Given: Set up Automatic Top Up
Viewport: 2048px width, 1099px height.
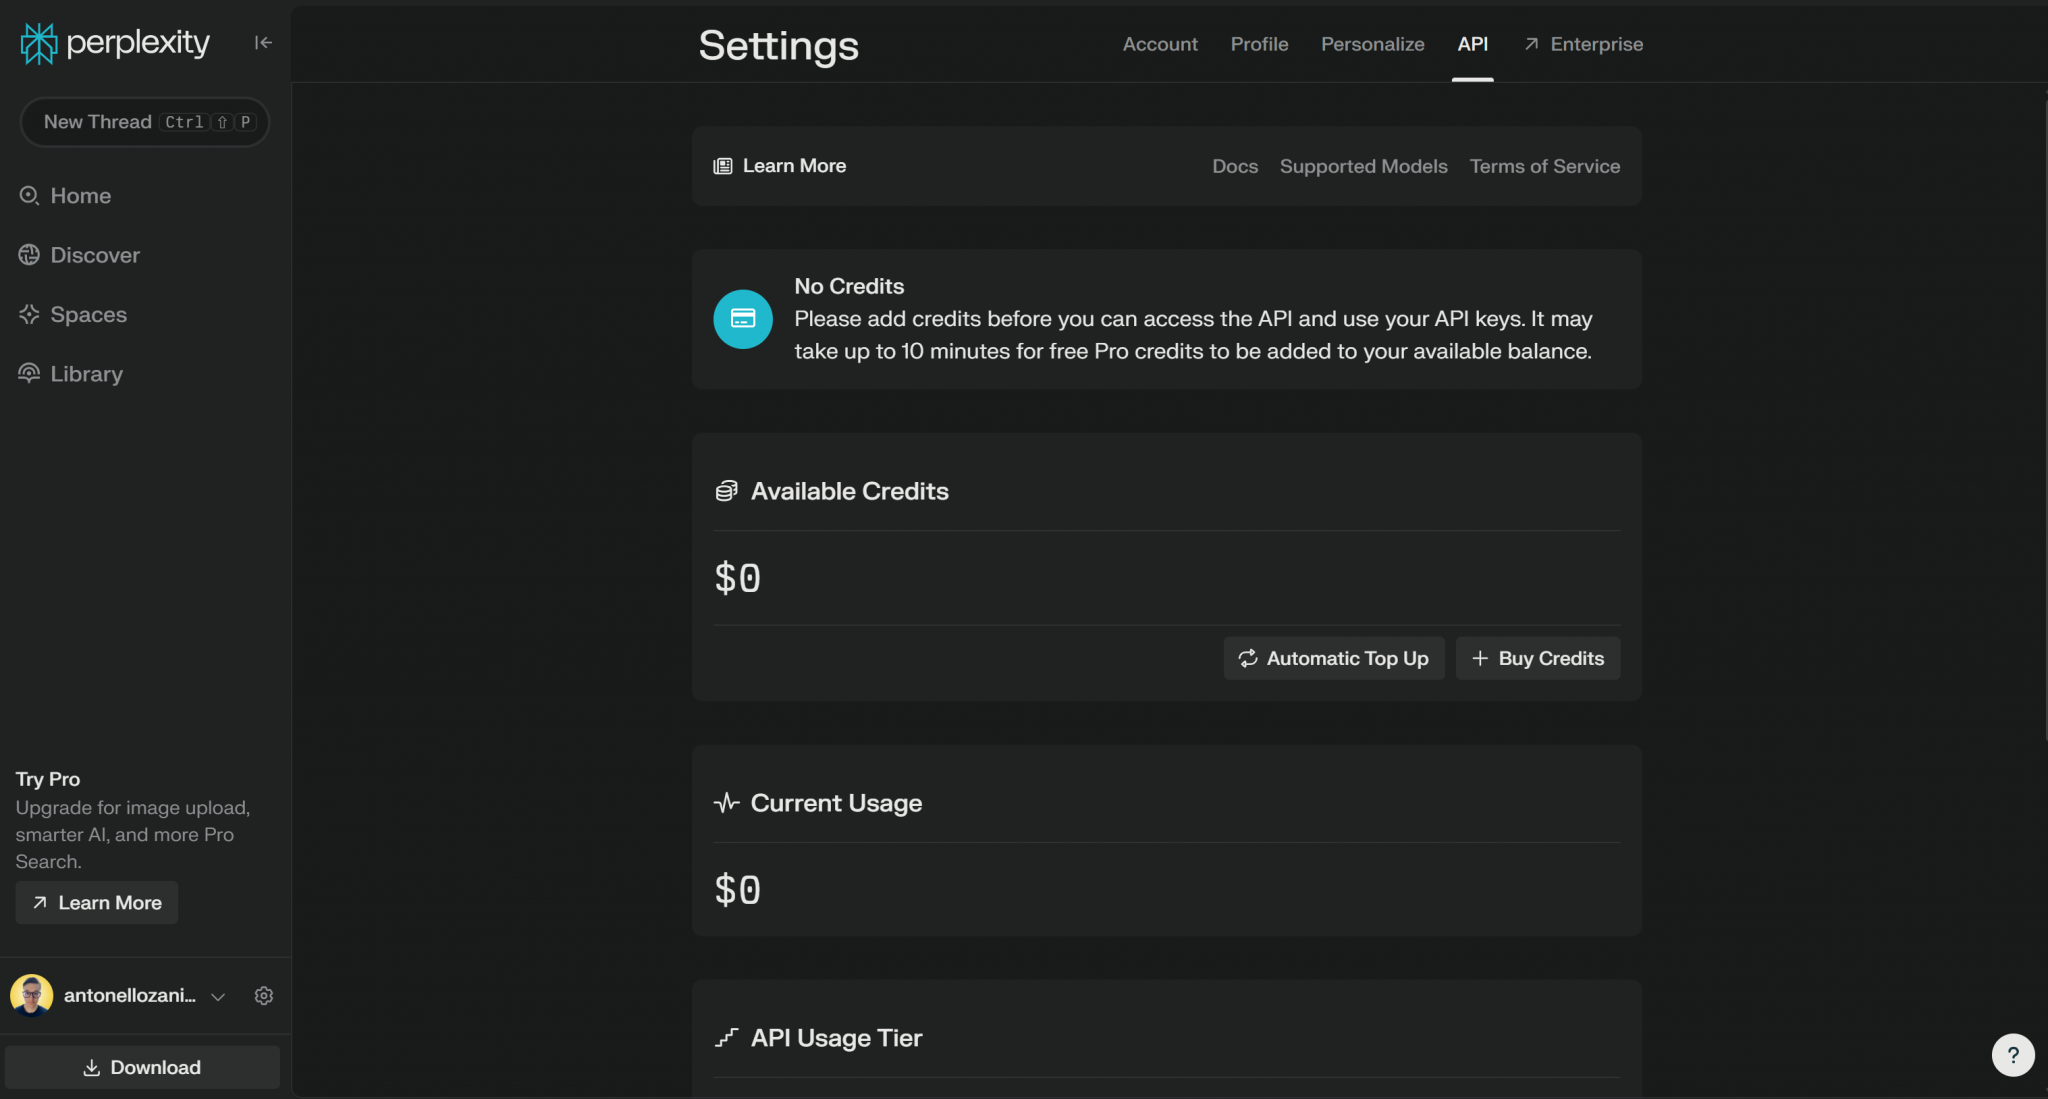Looking at the screenshot, I should [x=1333, y=658].
